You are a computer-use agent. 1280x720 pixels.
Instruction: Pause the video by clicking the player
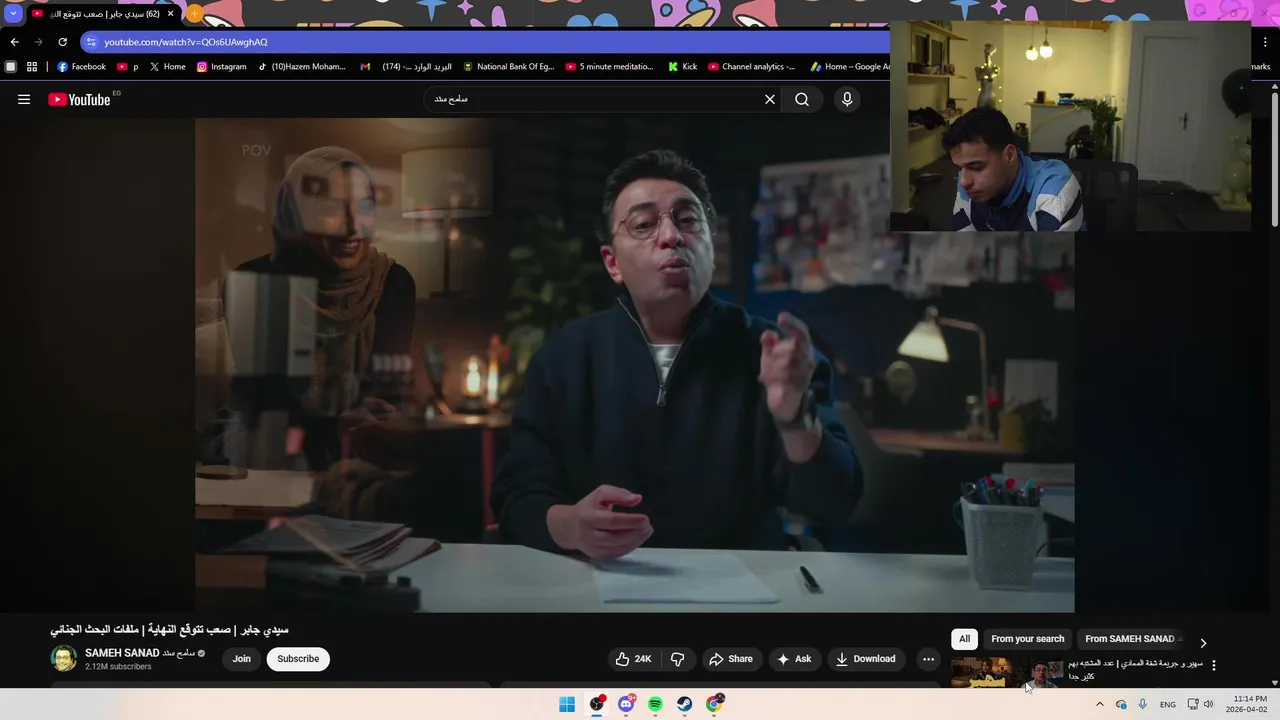point(634,365)
